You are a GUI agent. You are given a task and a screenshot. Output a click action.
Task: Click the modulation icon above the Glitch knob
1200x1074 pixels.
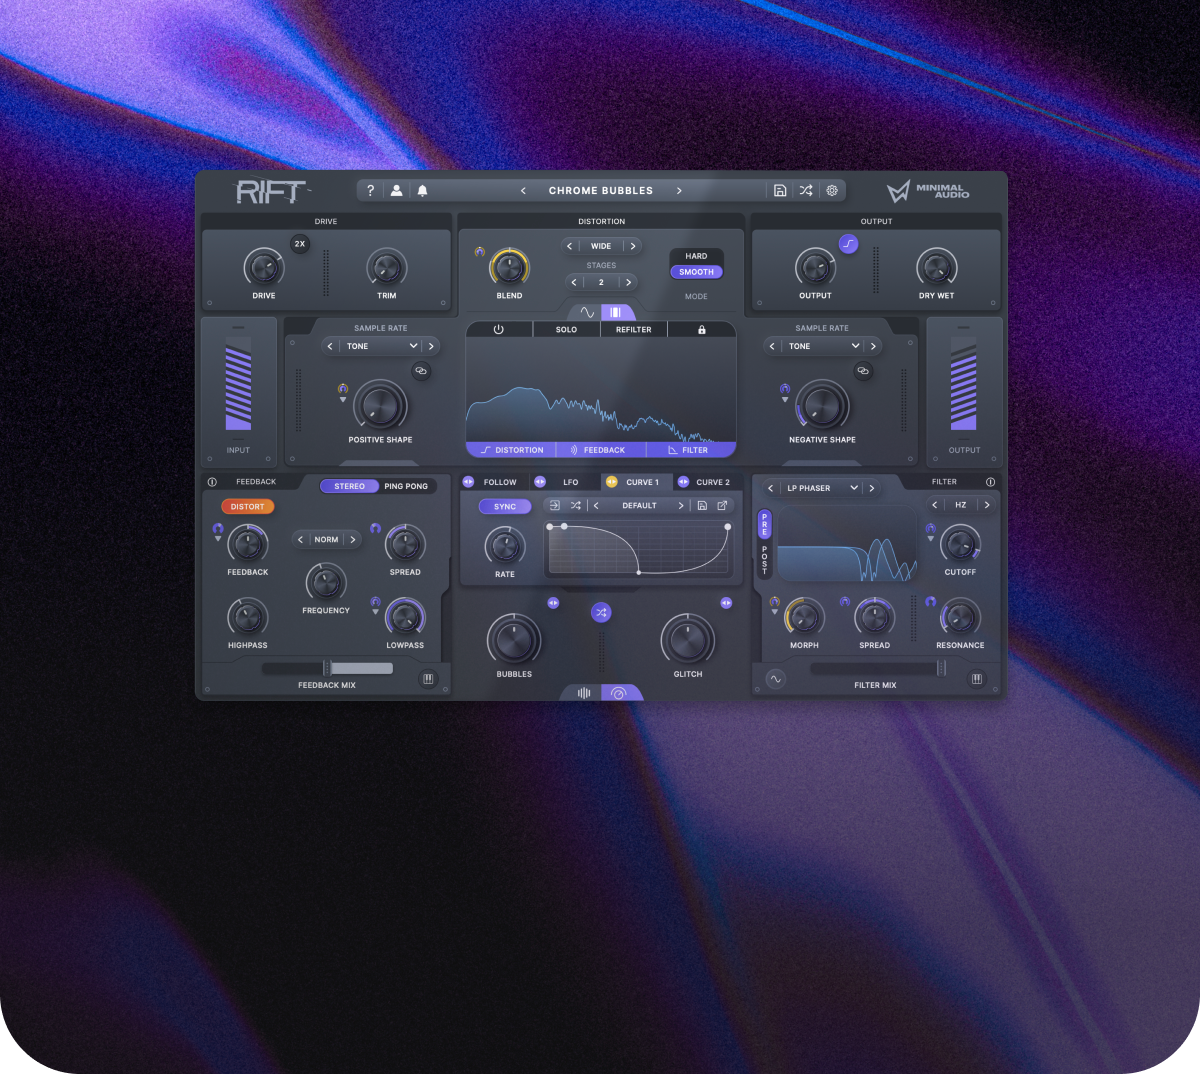point(726,603)
